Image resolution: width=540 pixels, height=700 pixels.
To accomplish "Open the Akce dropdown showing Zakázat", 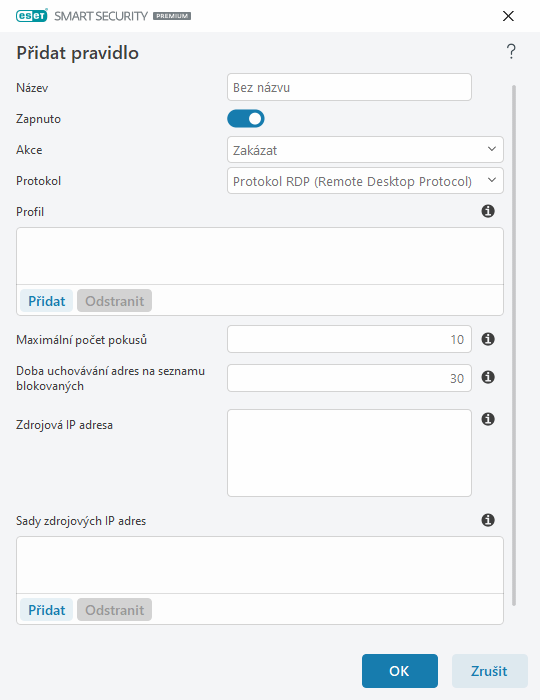I will (365, 150).
